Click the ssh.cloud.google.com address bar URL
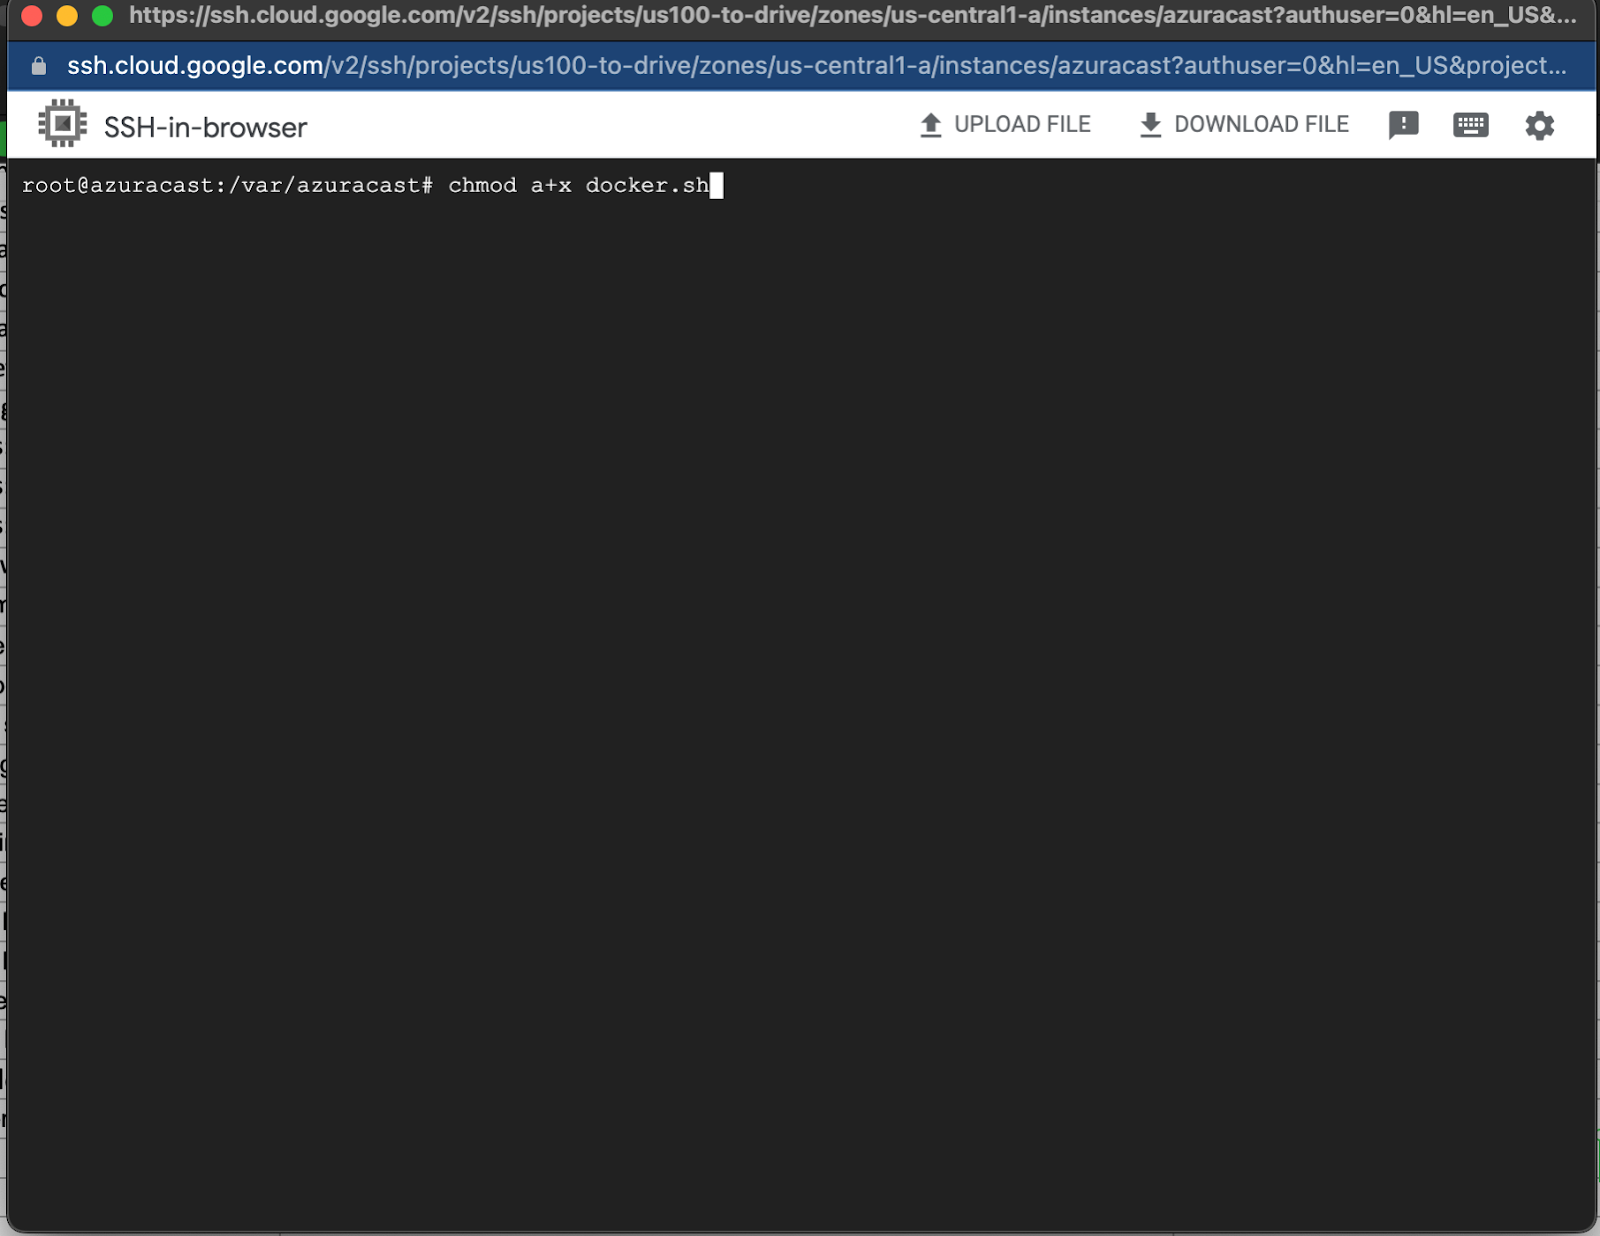This screenshot has height=1236, width=1600. 816,66
